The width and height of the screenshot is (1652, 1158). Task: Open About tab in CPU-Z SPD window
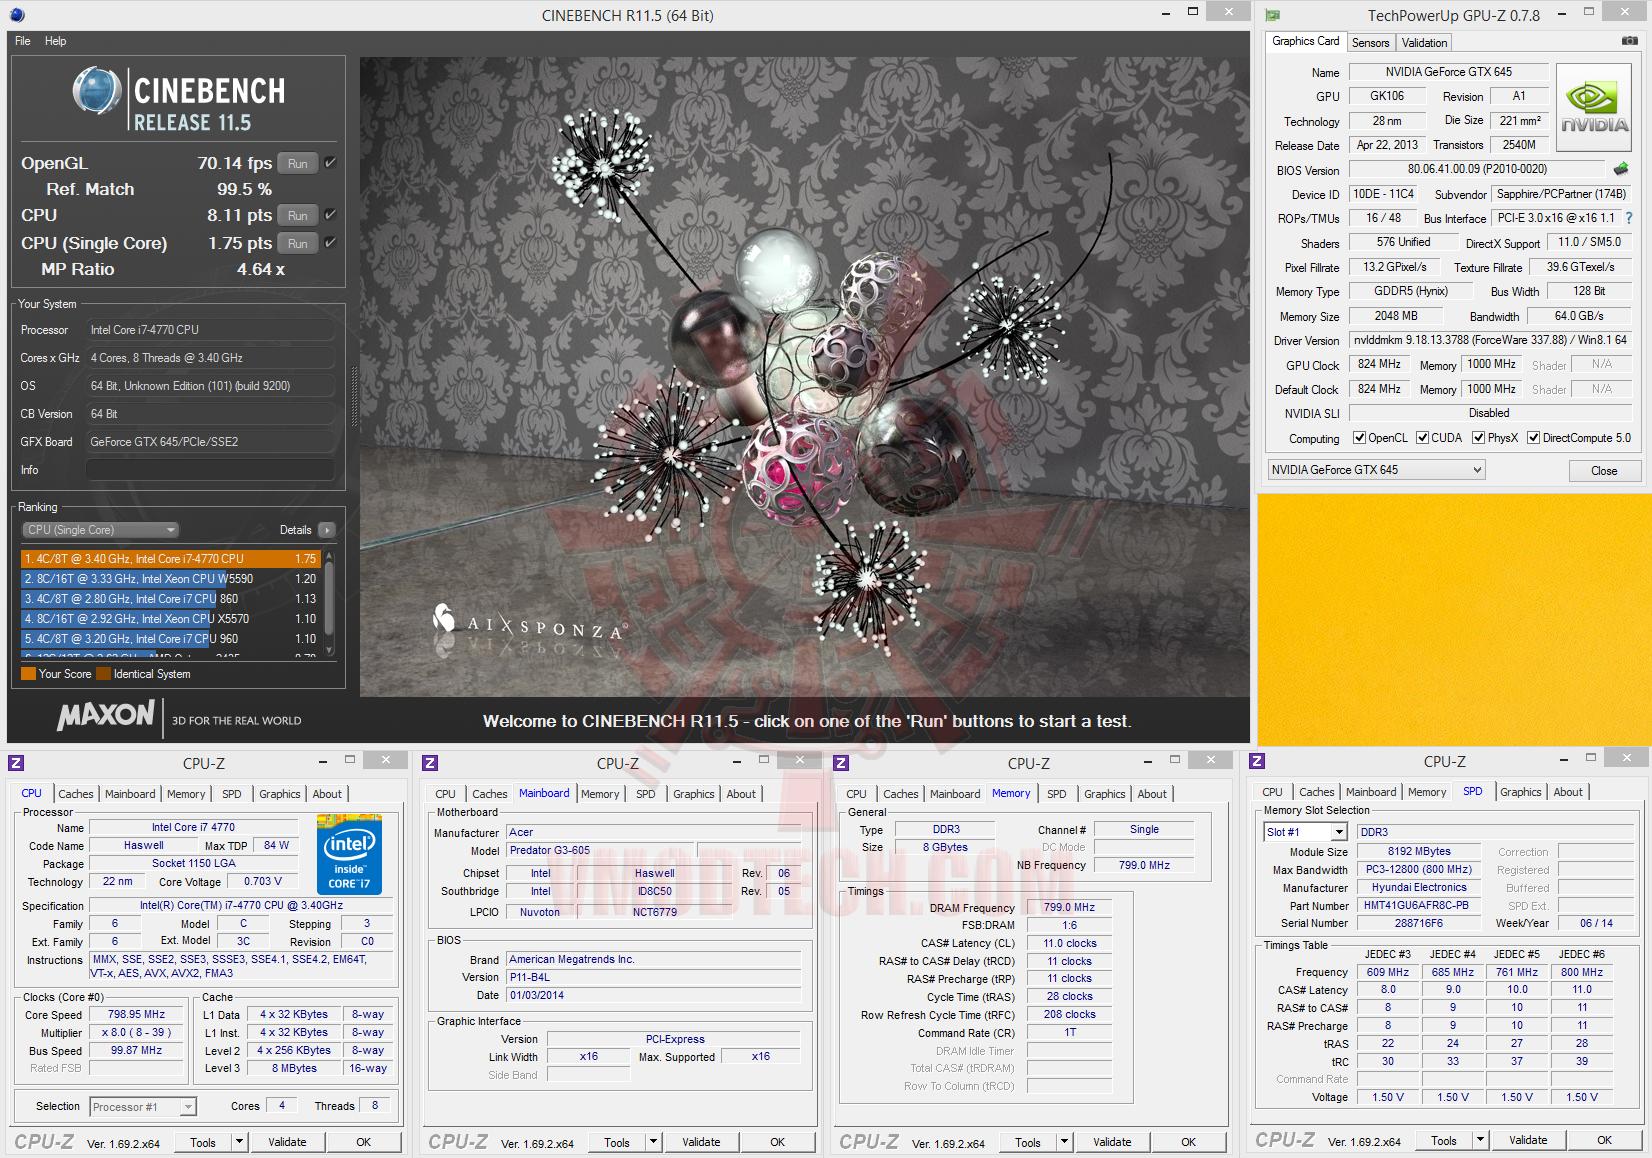point(1568,792)
